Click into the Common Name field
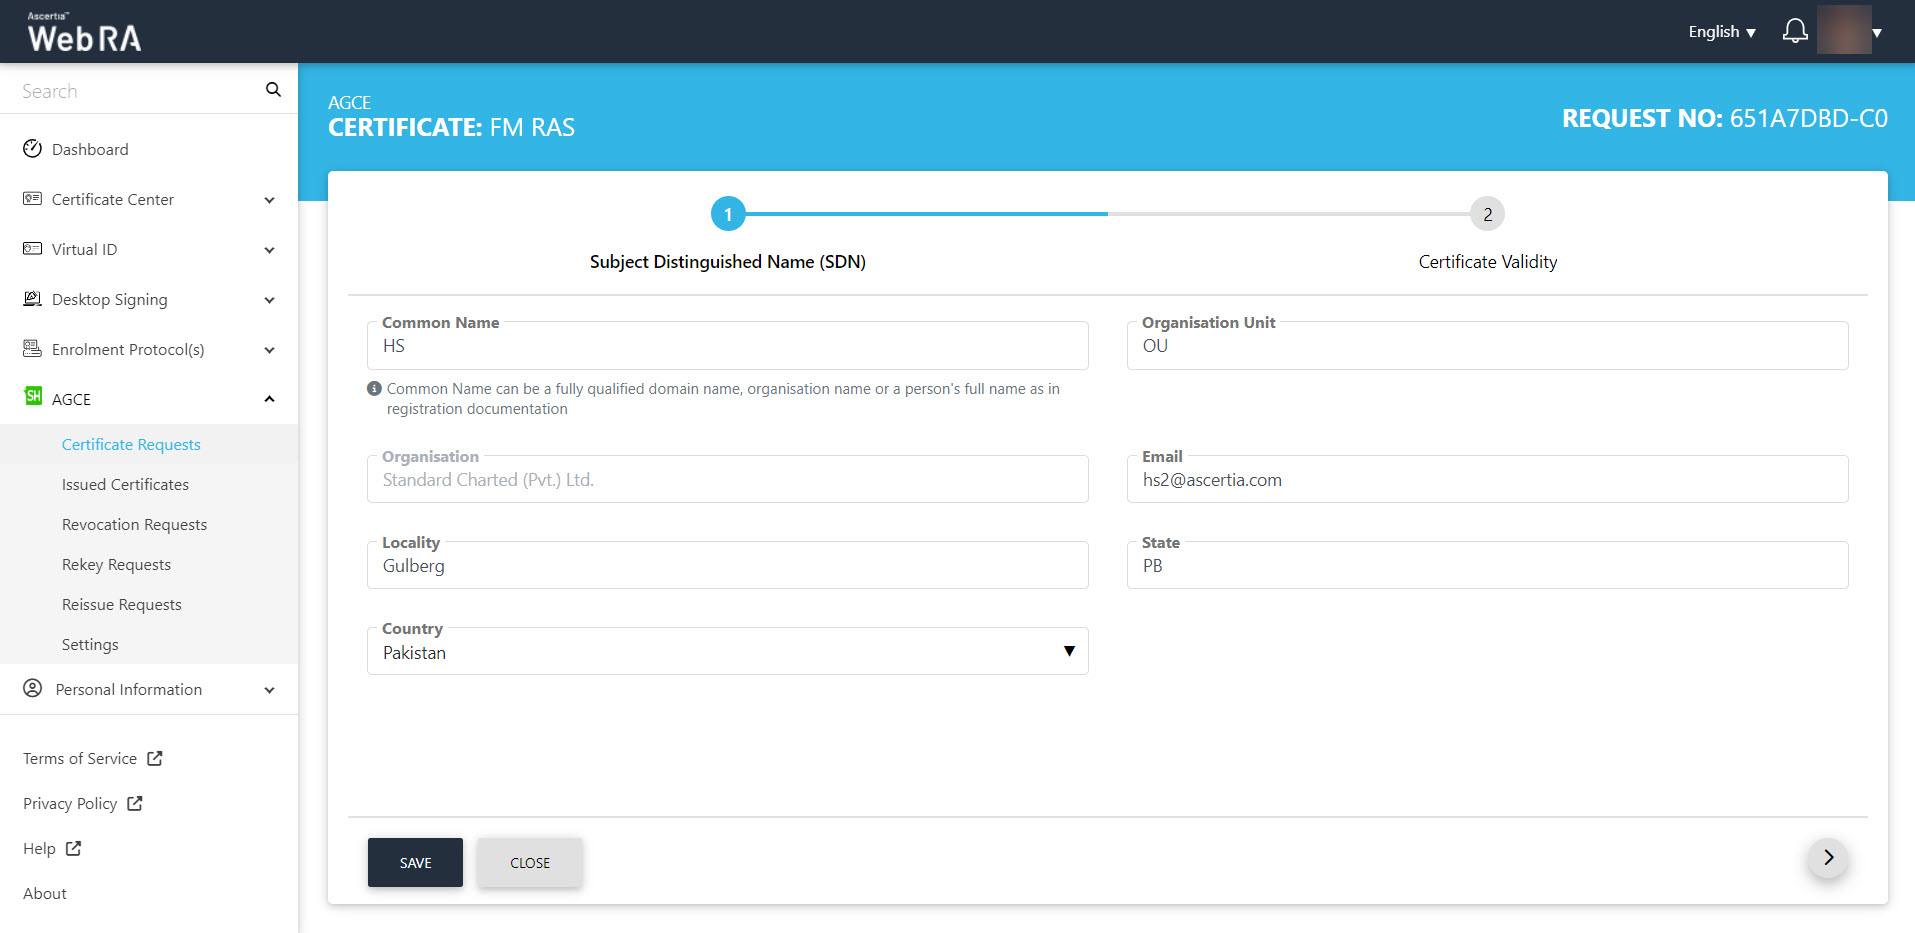This screenshot has width=1915, height=933. pyautogui.click(x=727, y=346)
